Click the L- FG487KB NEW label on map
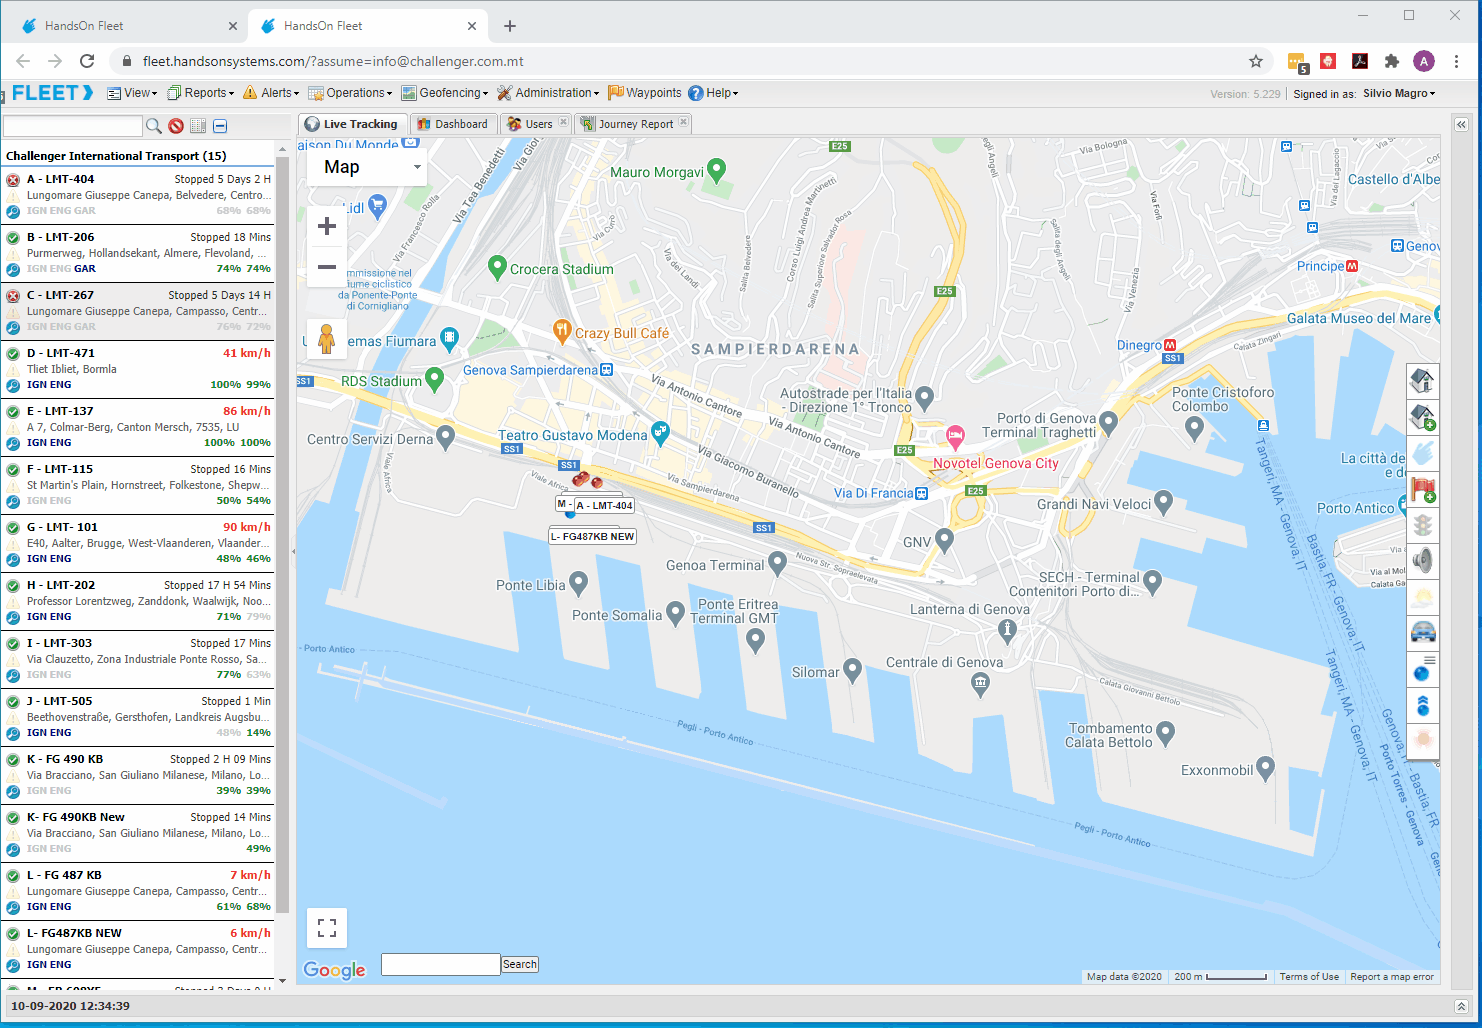Viewport: 1482px width, 1028px height. (x=592, y=536)
